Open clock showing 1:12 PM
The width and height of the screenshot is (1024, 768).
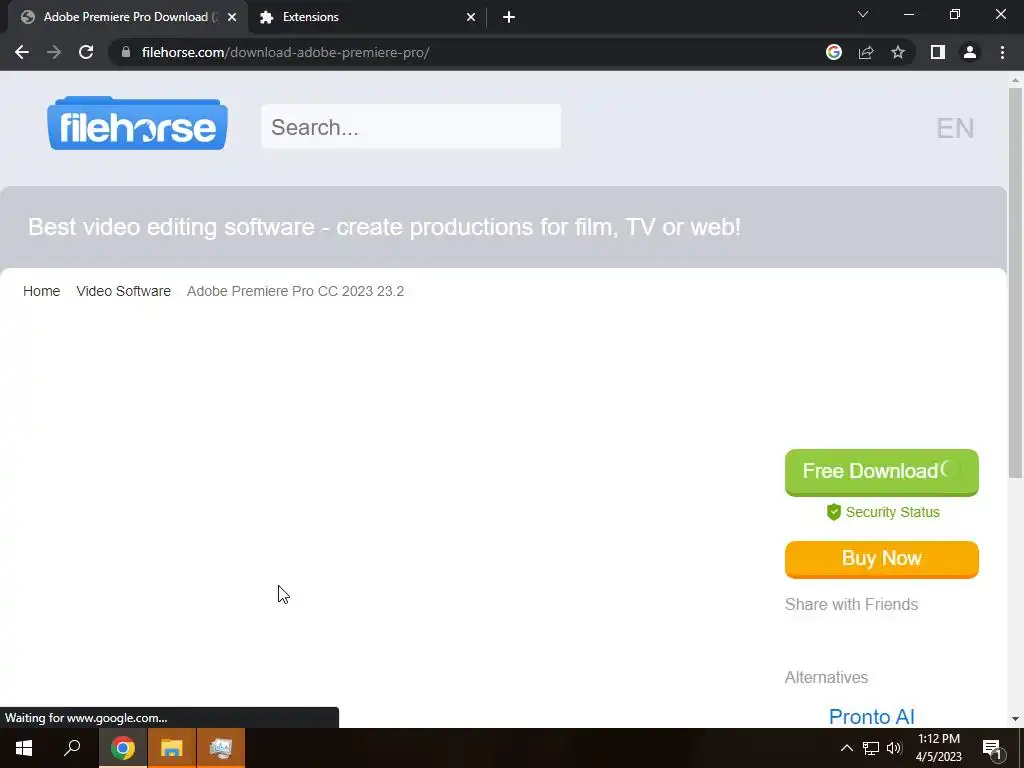(938, 748)
